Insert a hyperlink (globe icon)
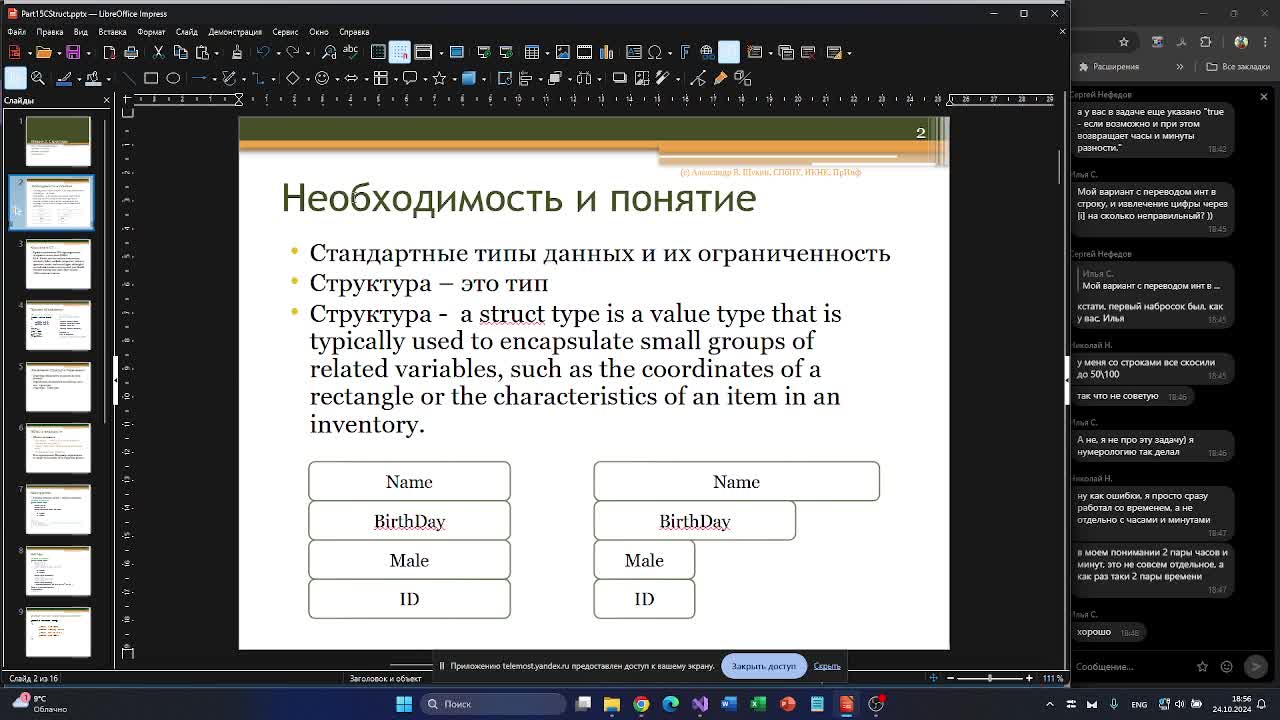The image size is (1280, 720). tap(707, 52)
